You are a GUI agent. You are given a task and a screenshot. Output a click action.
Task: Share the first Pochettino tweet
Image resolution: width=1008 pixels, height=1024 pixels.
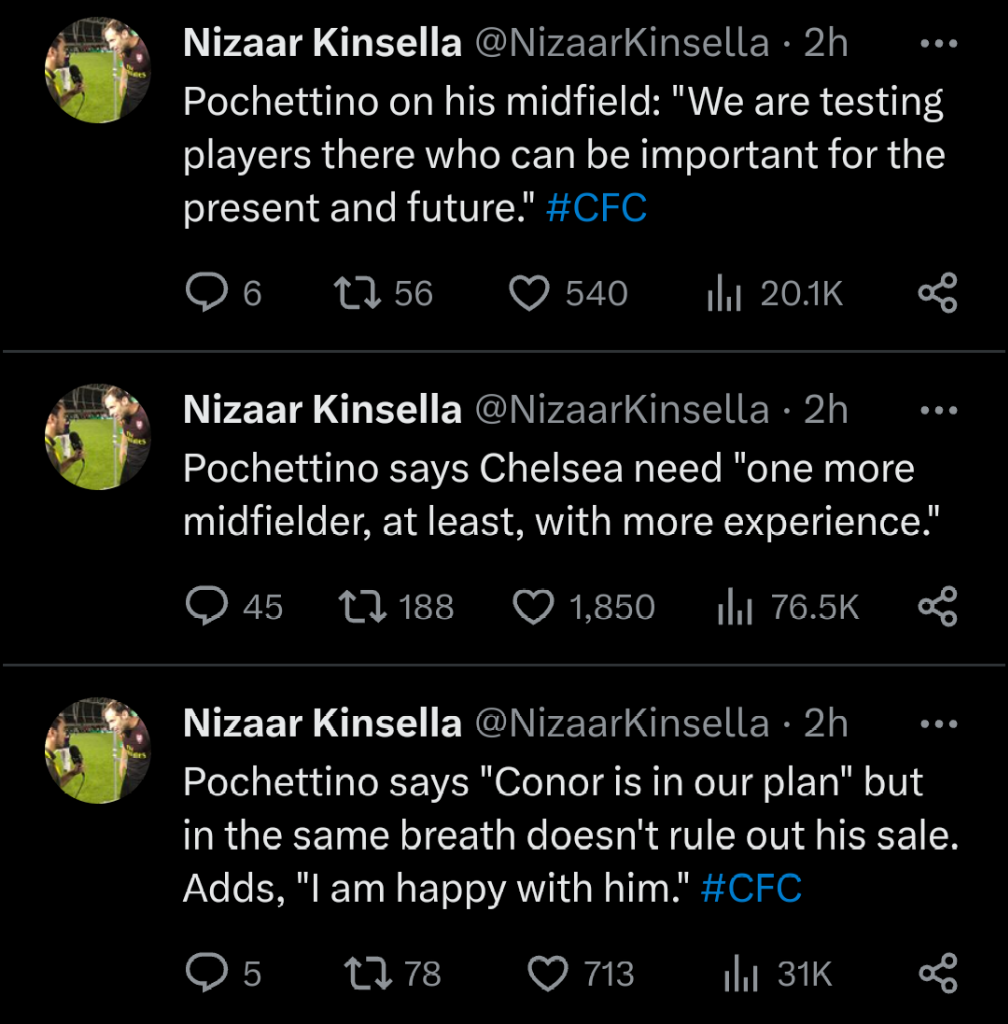point(937,293)
